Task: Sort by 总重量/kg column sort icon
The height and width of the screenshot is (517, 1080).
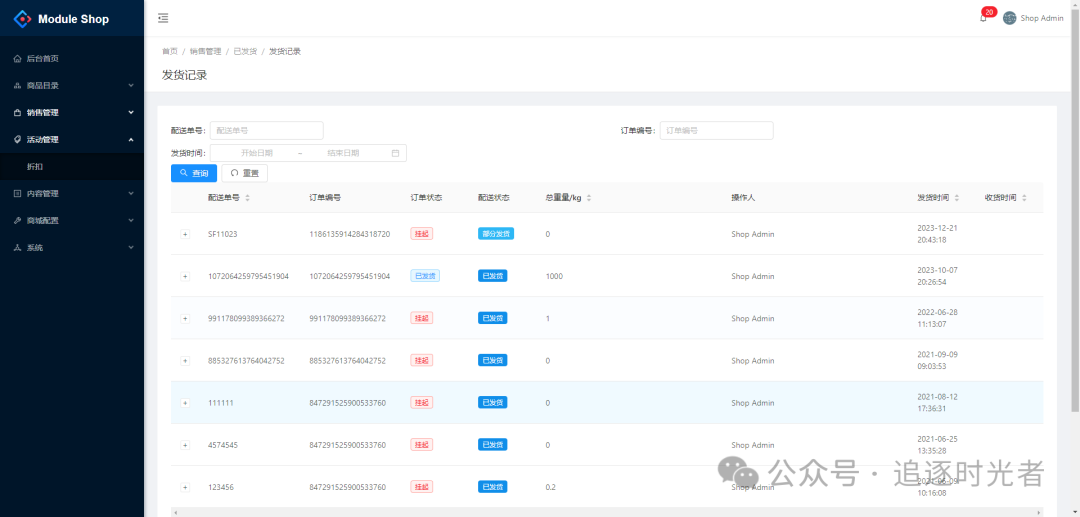Action: (589, 198)
